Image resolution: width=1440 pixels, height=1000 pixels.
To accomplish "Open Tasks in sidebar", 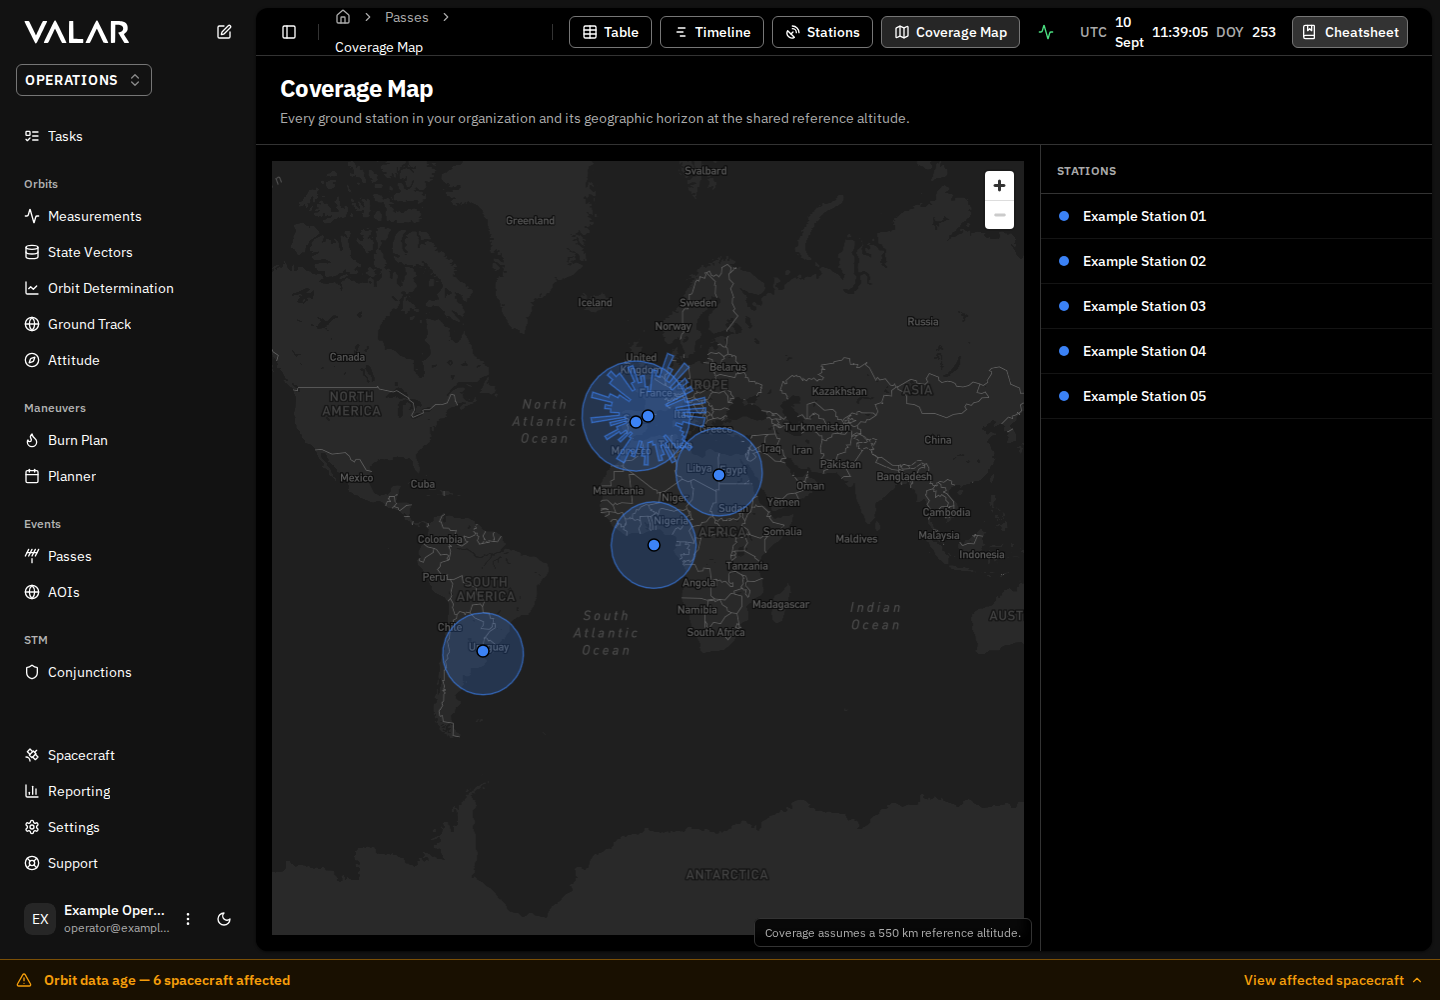I will (x=128, y=136).
